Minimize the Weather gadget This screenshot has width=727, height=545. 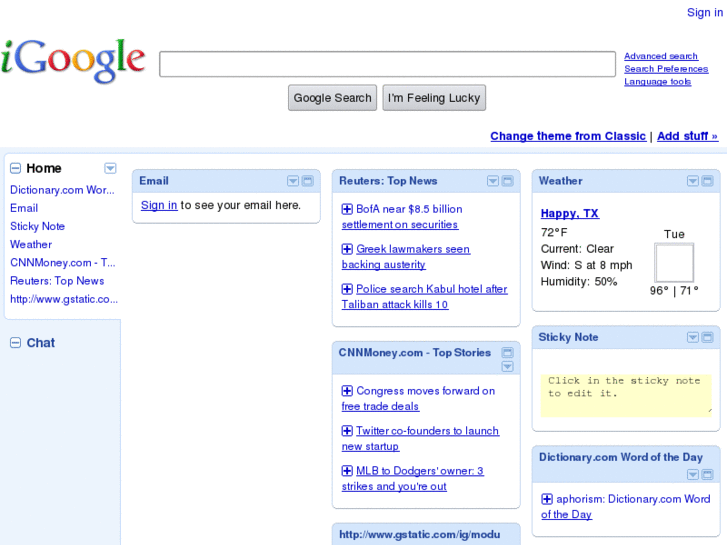(x=708, y=181)
